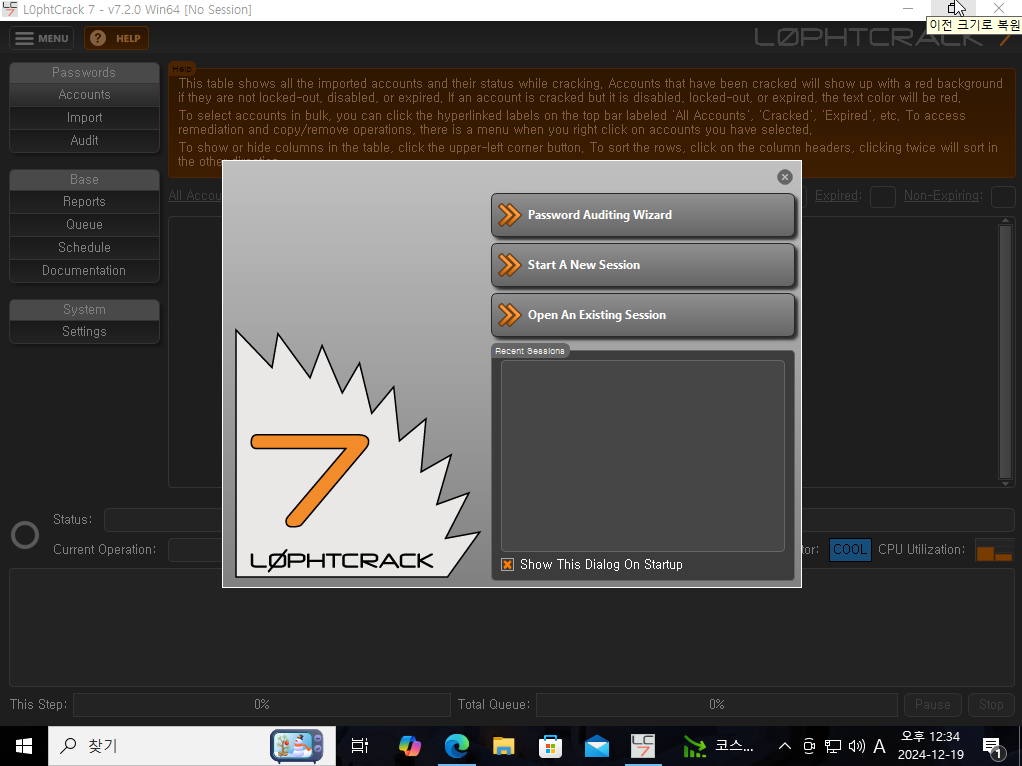Click the System section header
Screen dimensions: 1022x766
(84, 309)
